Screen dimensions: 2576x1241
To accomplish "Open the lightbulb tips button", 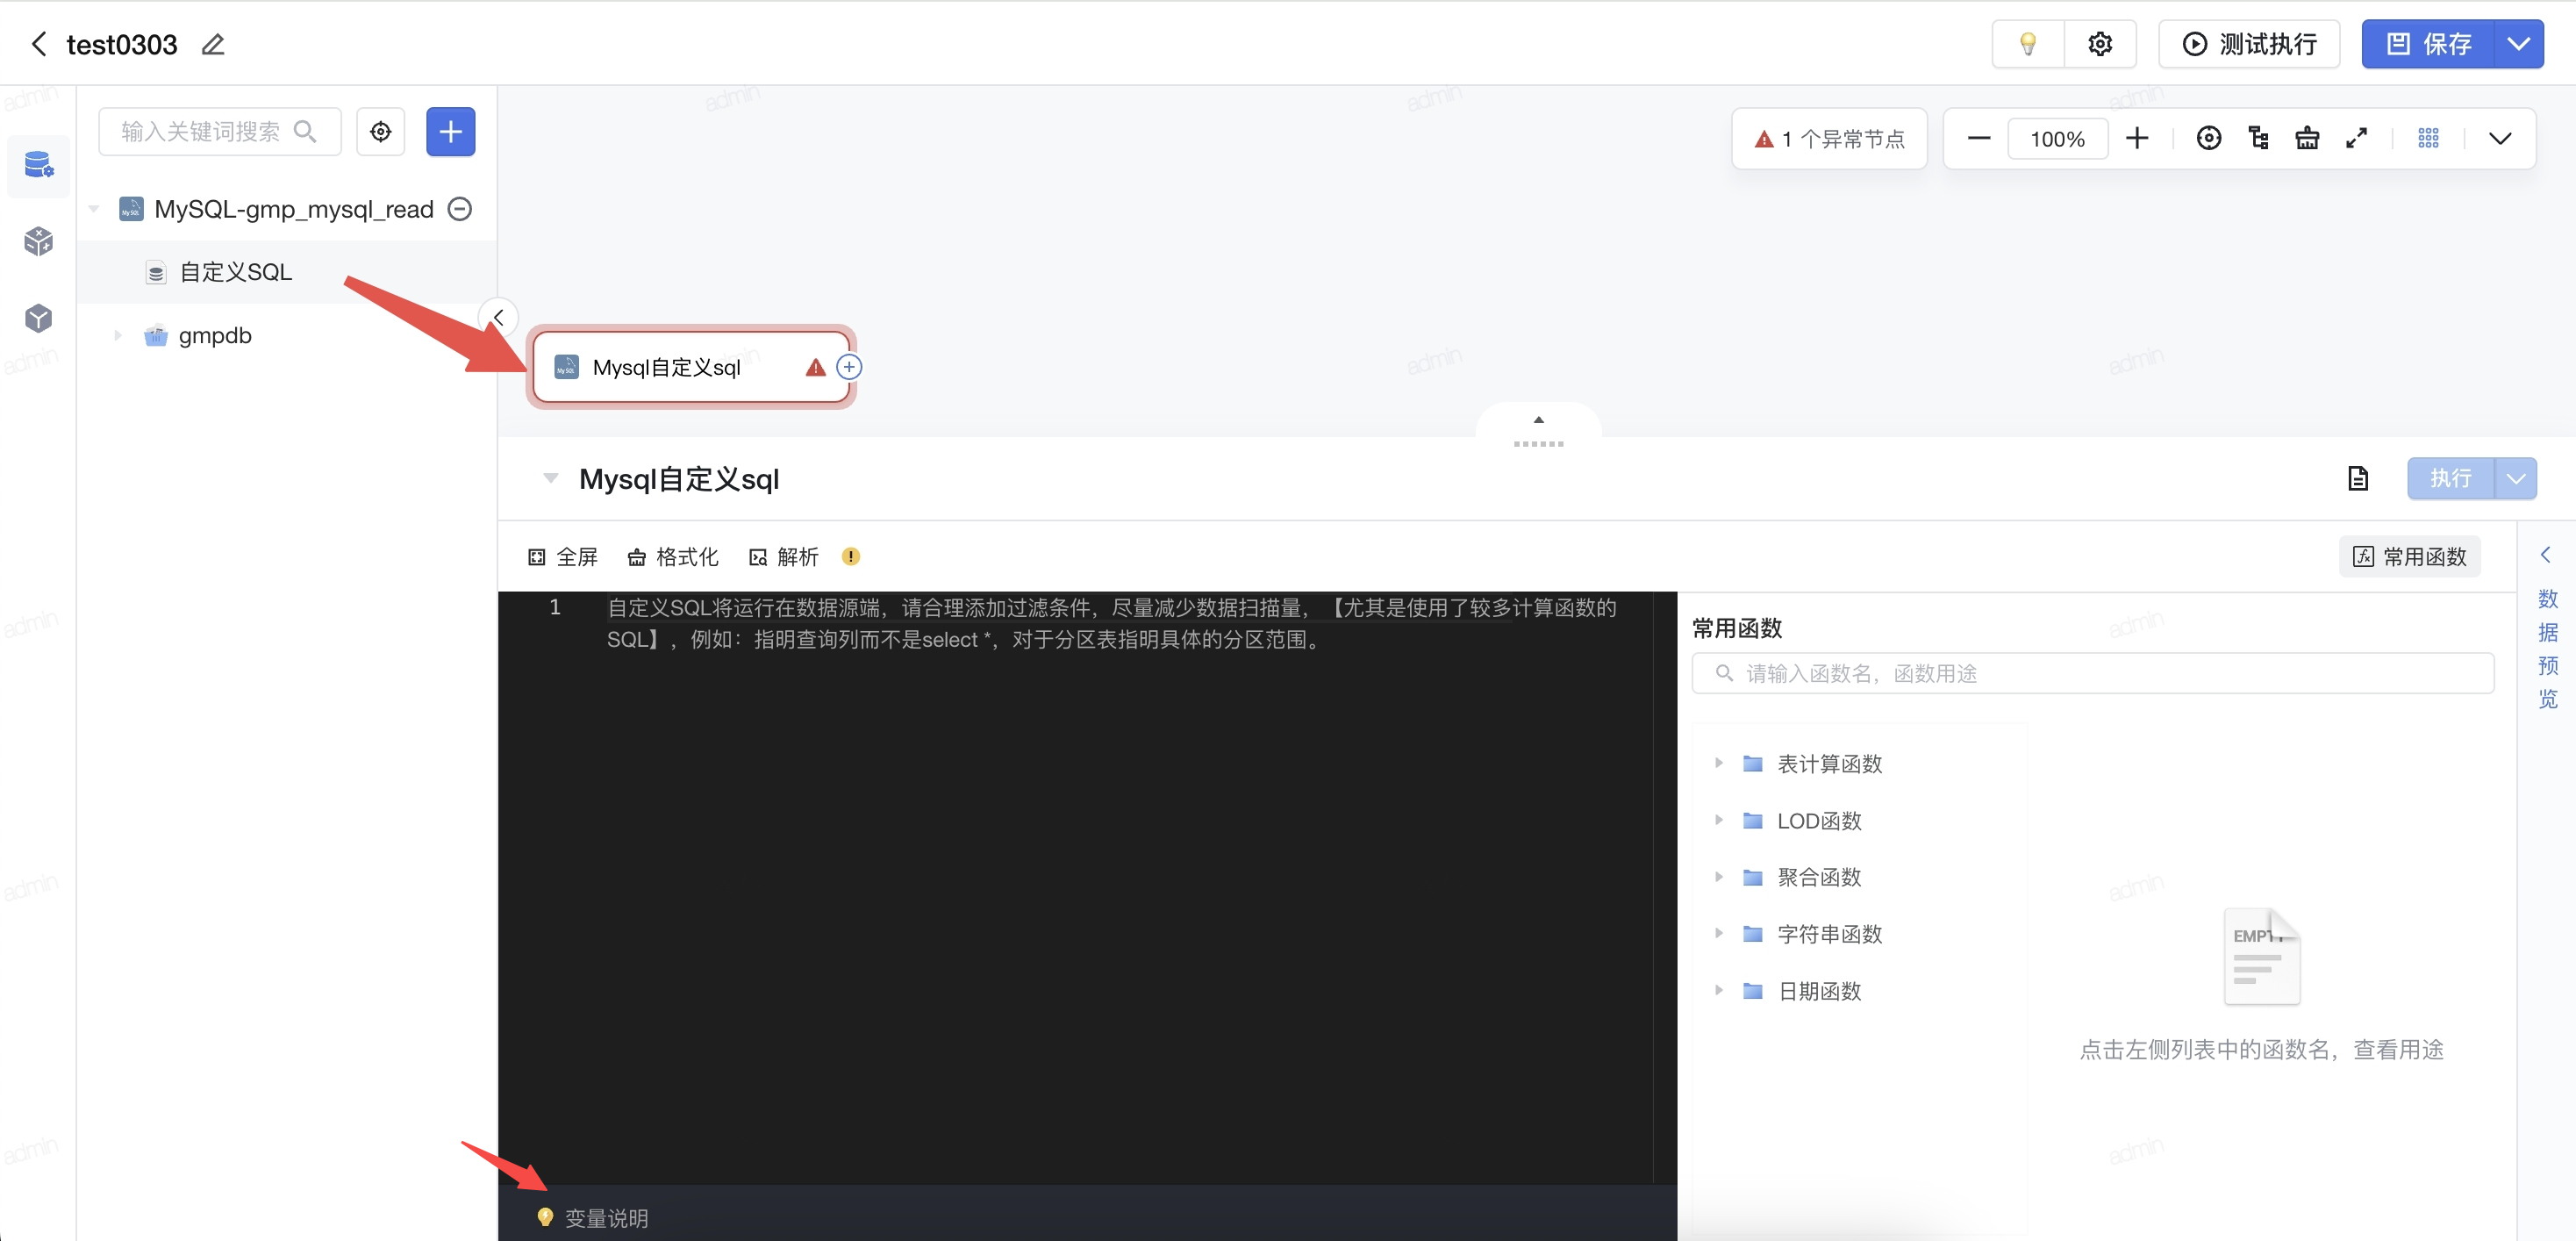I will point(2027,44).
